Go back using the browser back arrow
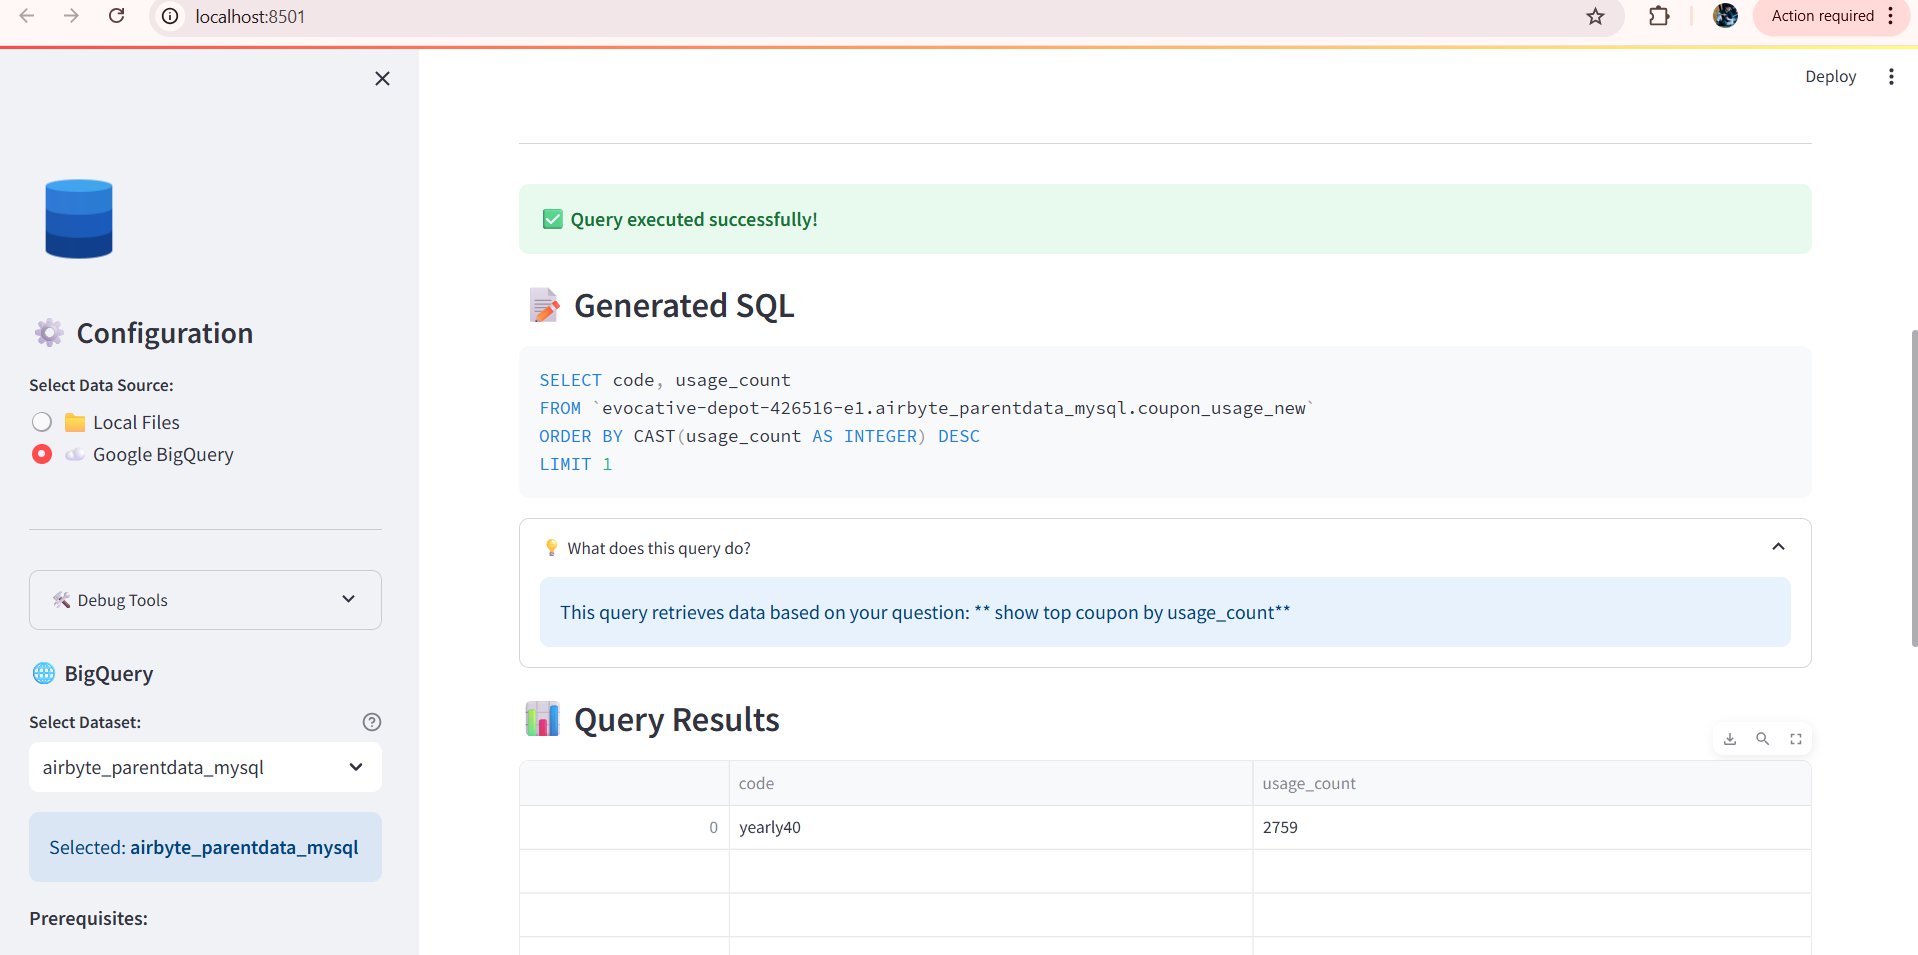 (x=27, y=16)
